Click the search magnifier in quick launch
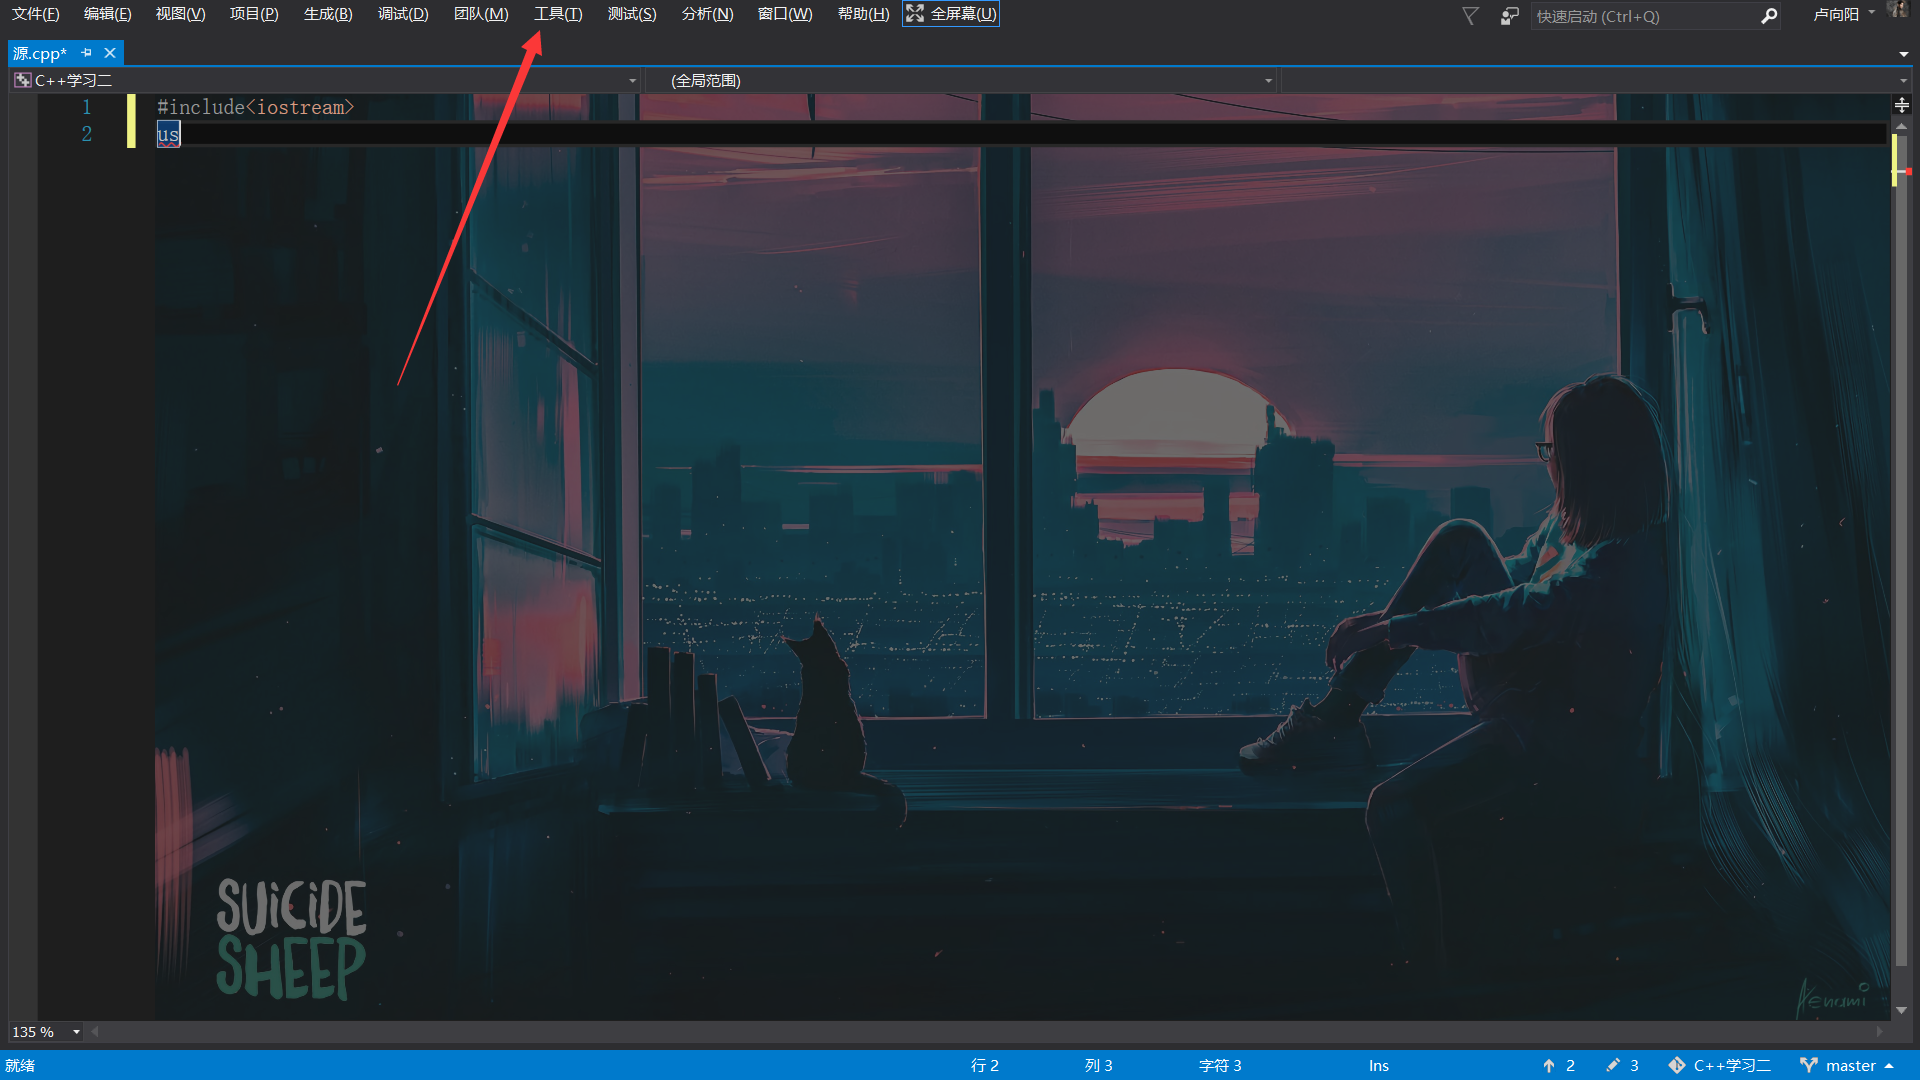1920x1080 pixels. pos(1769,16)
